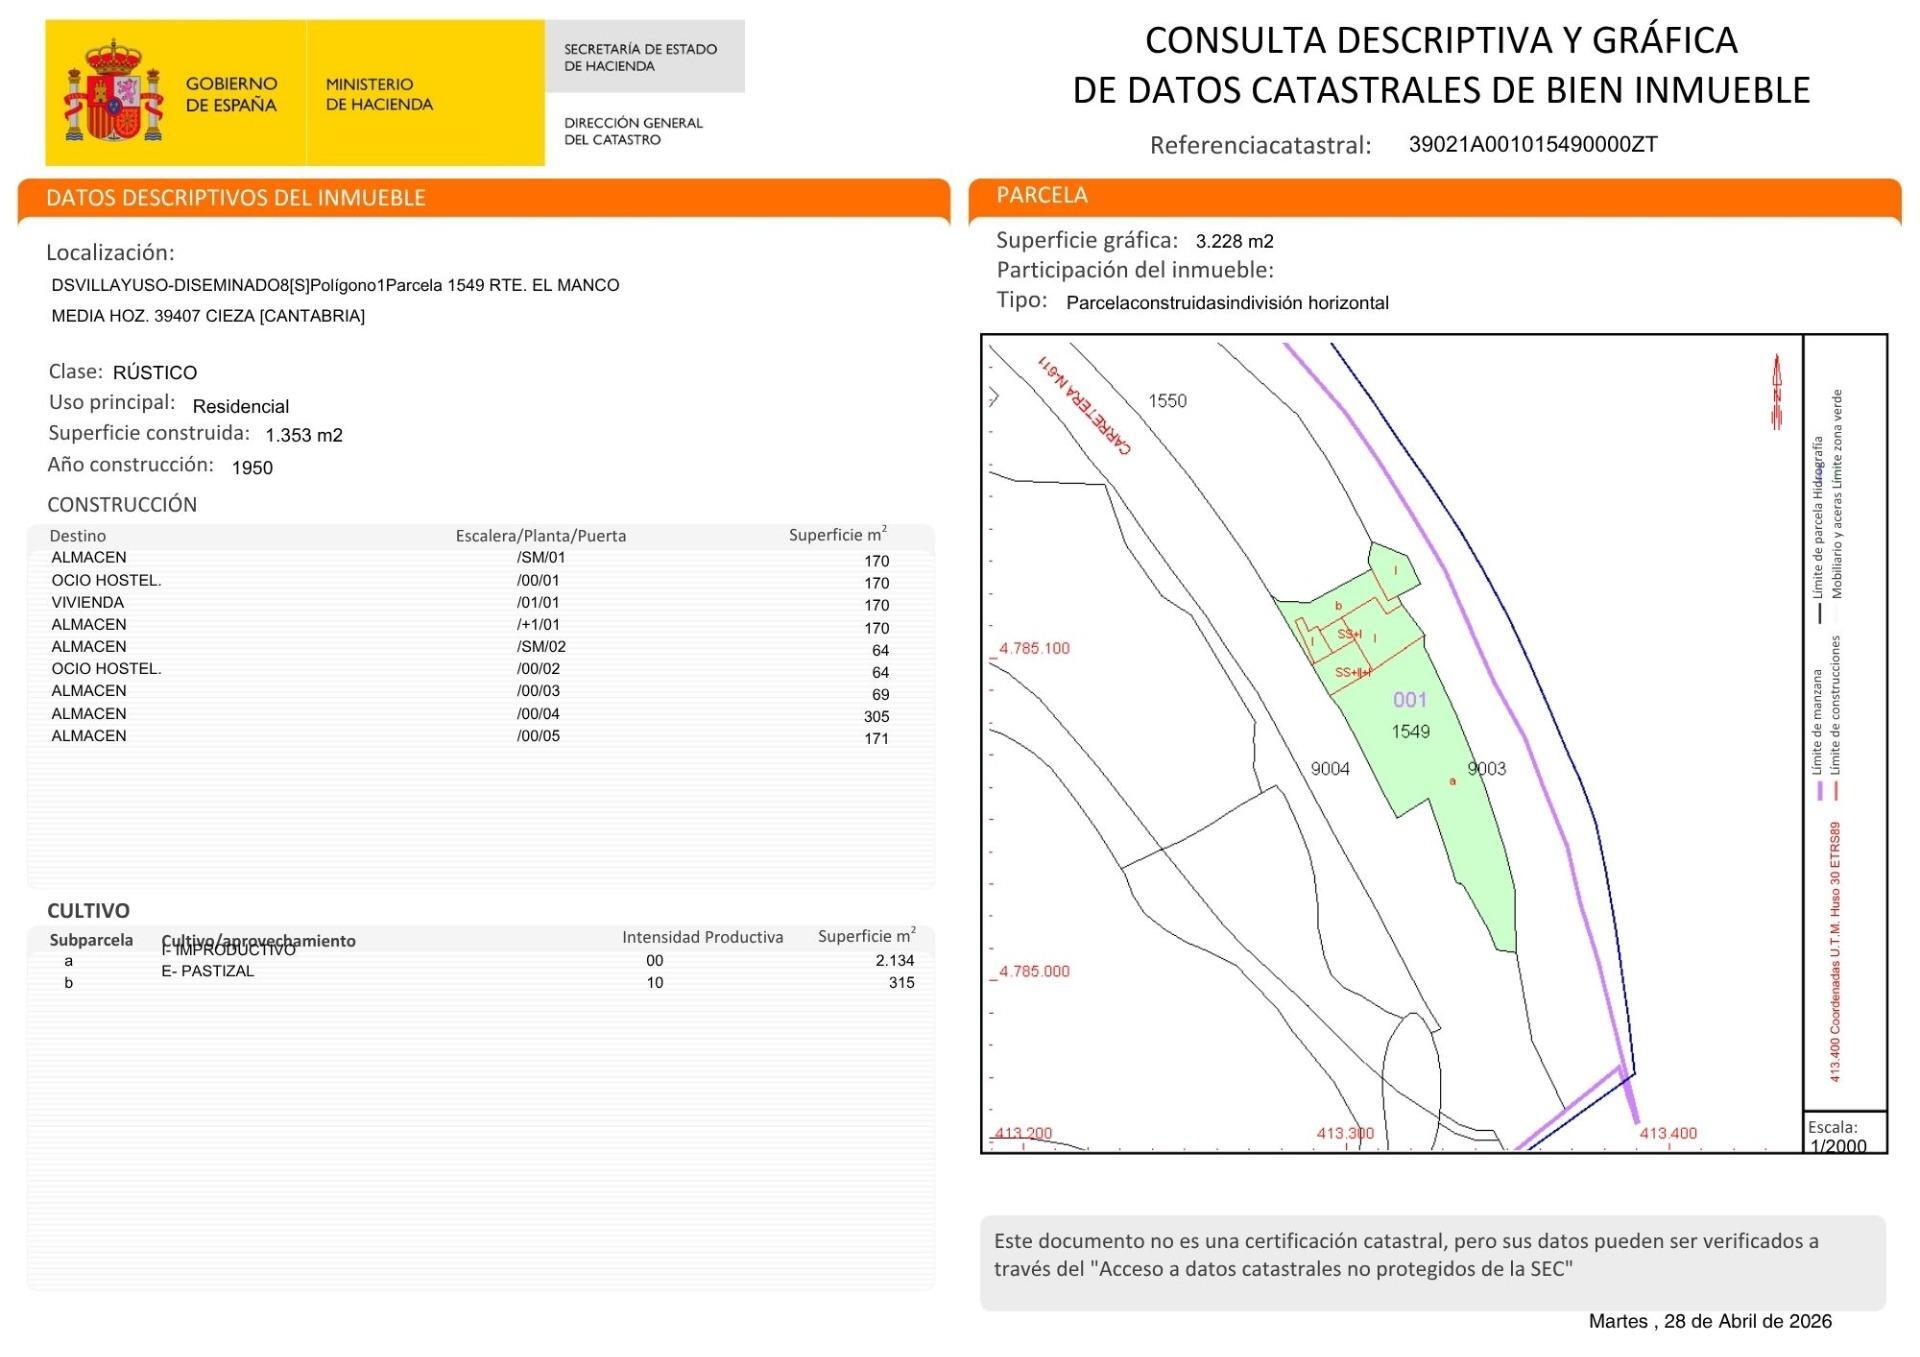This screenshot has height=1357, width=1920.
Task: Click the disclaimer text about 'certificación catastral'
Action: 1405,1255
